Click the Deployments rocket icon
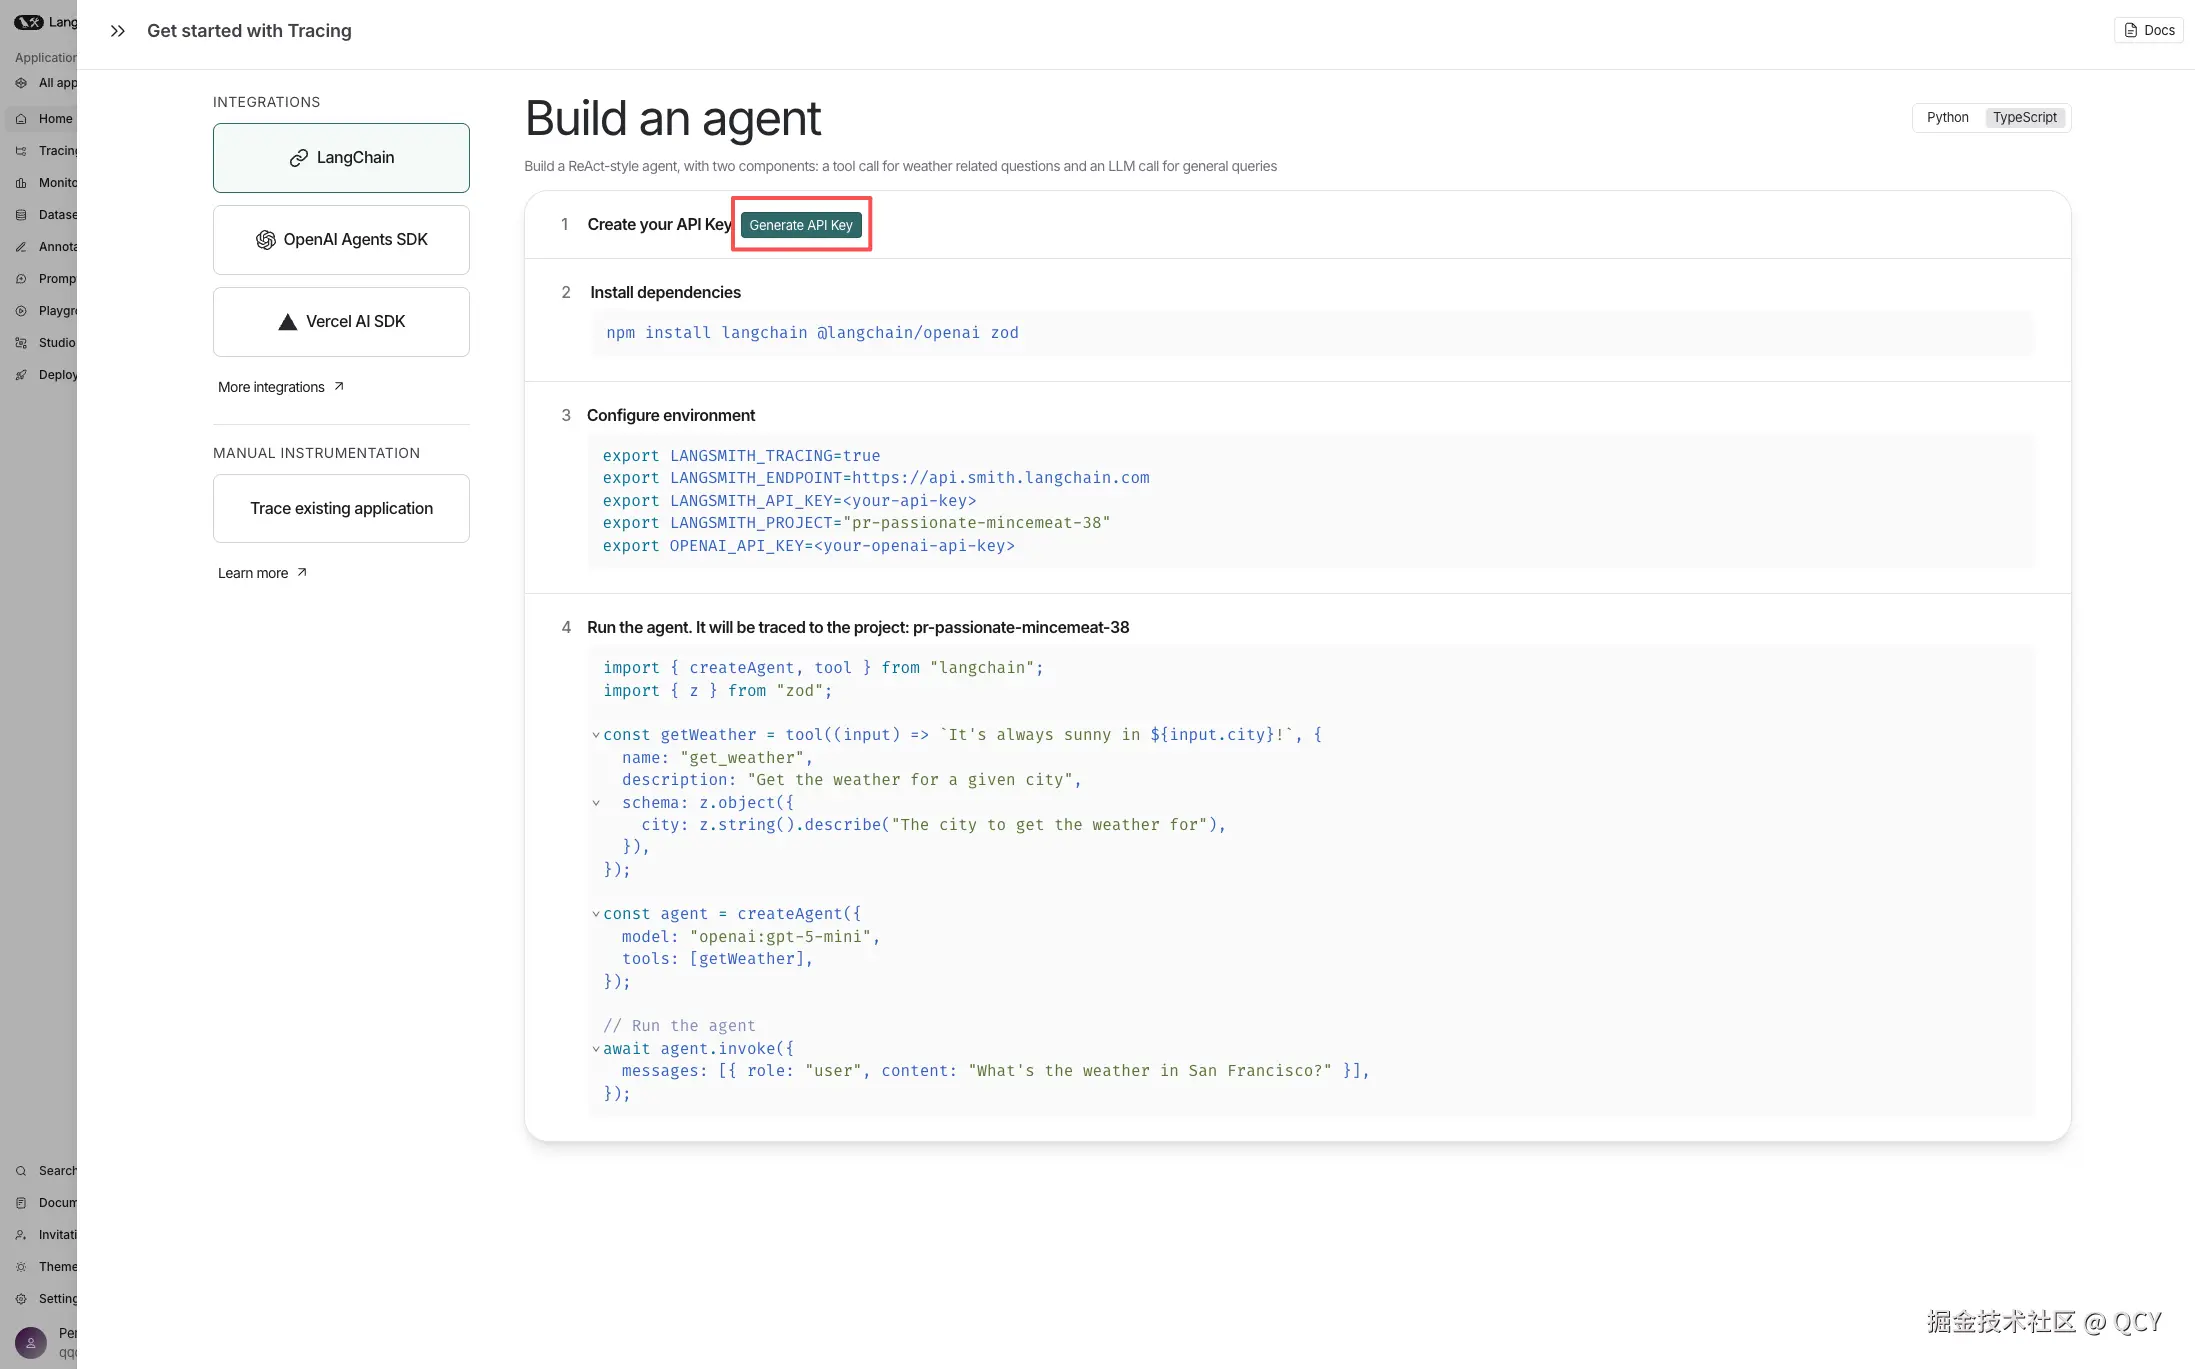The height and width of the screenshot is (1369, 2195). 21,375
